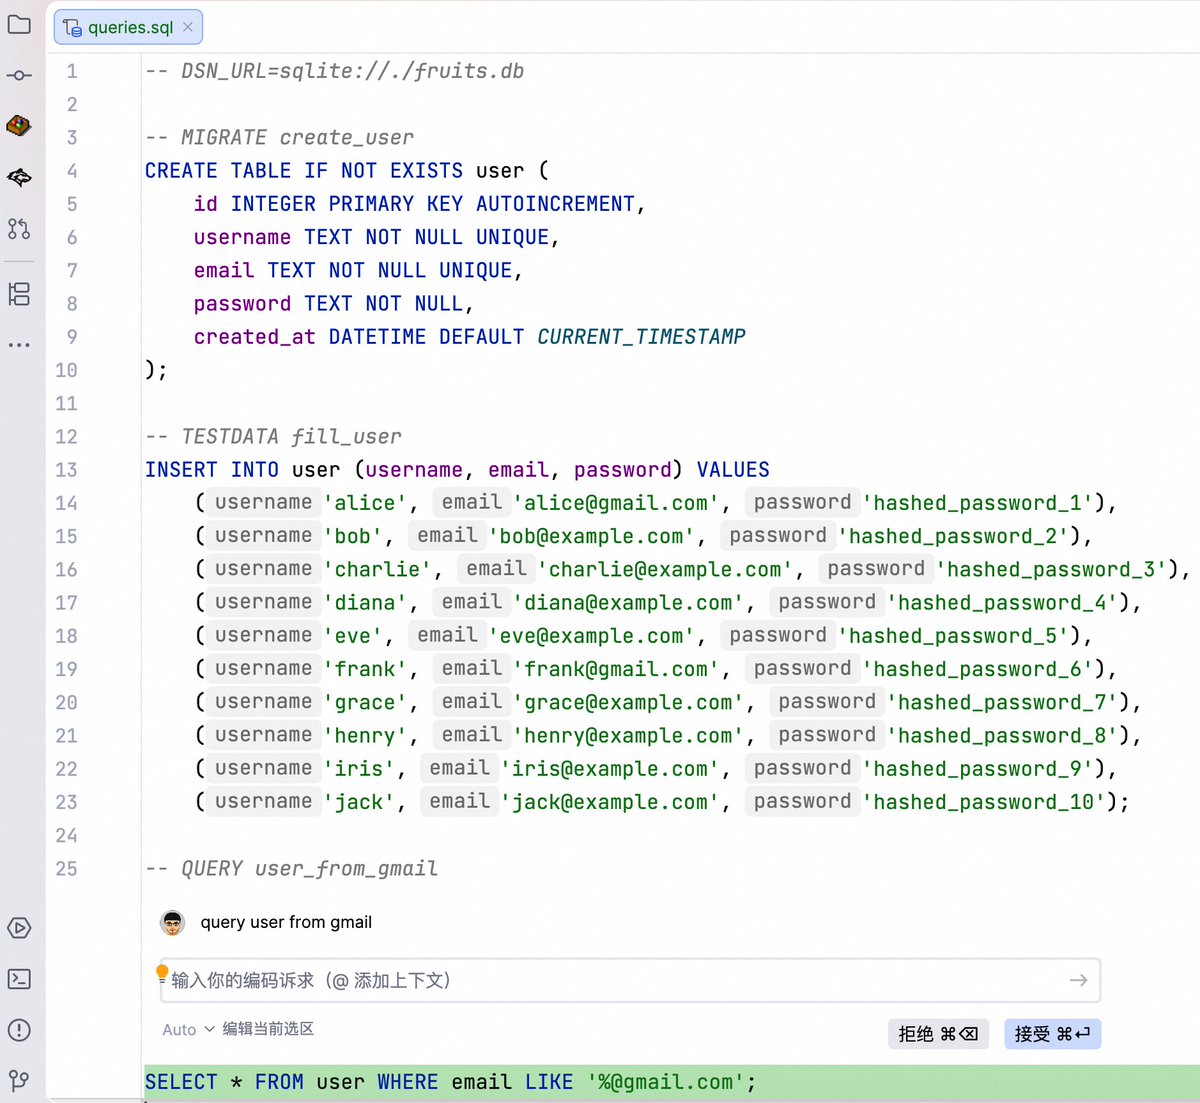The image size is (1200, 1103).
Task: Click the username TEXT NOT NULL UNIQUE line
Action: (376, 237)
